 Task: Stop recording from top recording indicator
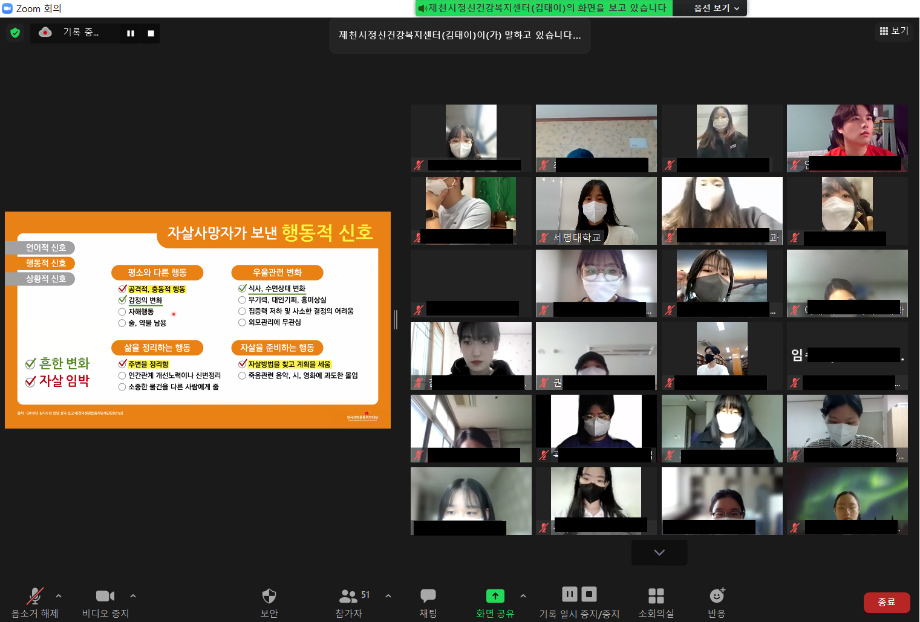point(151,33)
